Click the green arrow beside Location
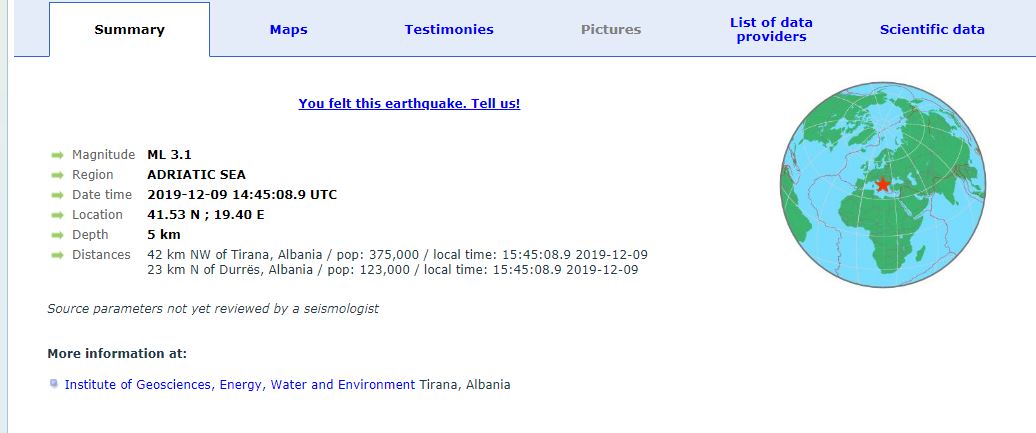The width and height of the screenshot is (1036, 433). tap(57, 215)
